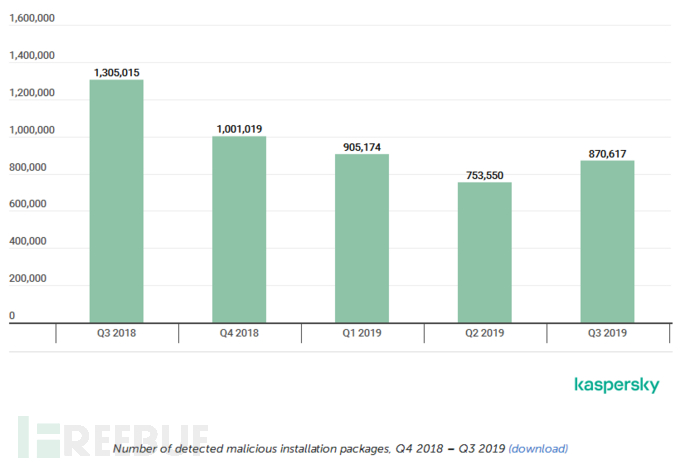This screenshot has width=690, height=465.
Task: Select the Q1 2019 axis label
Action: click(362, 334)
